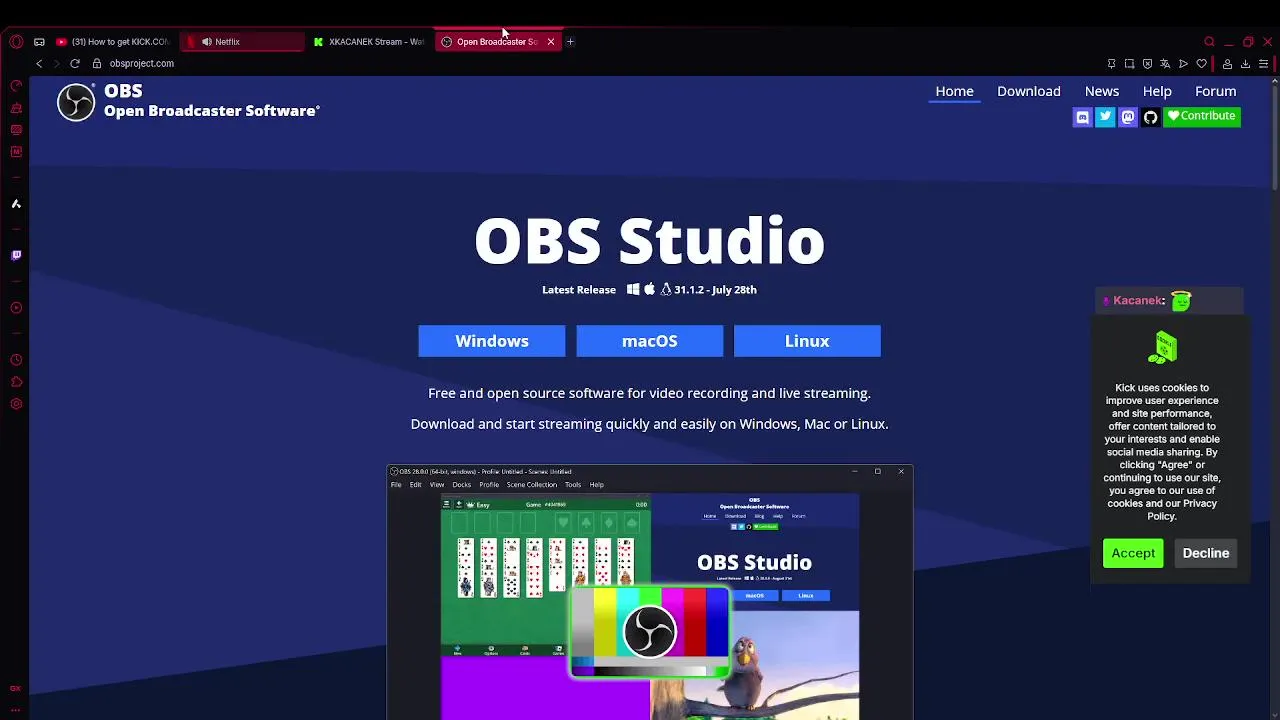Screen dimensions: 1280x720
Task: Open the OBS Twitter icon link
Action: click(x=1105, y=117)
